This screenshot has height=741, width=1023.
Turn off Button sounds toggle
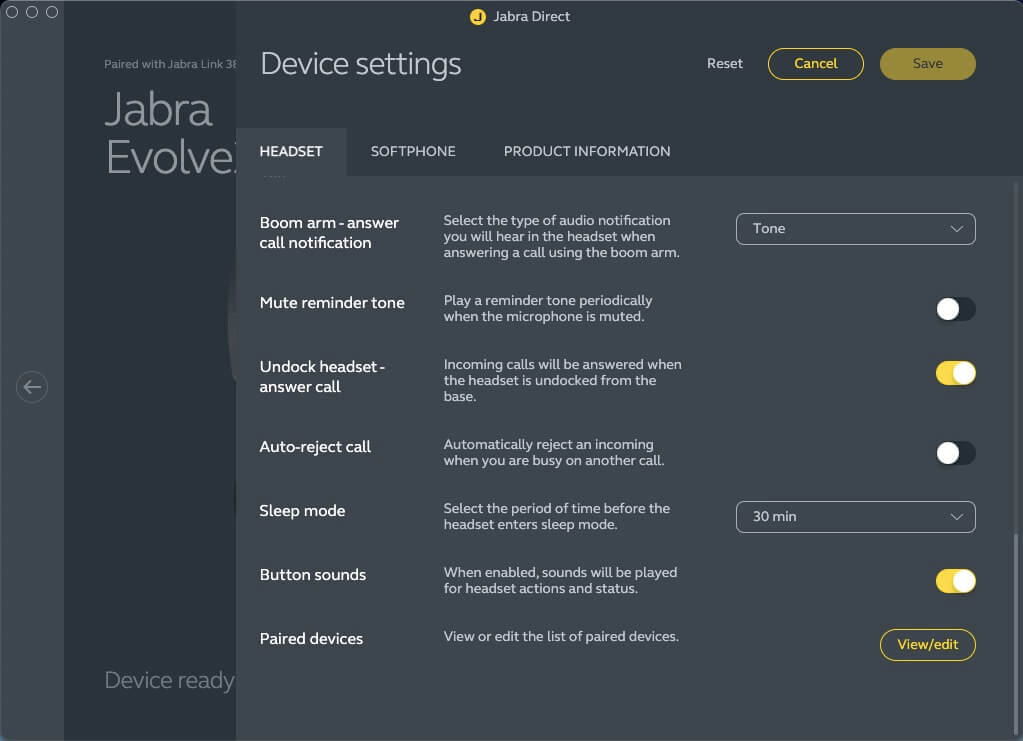pos(955,581)
